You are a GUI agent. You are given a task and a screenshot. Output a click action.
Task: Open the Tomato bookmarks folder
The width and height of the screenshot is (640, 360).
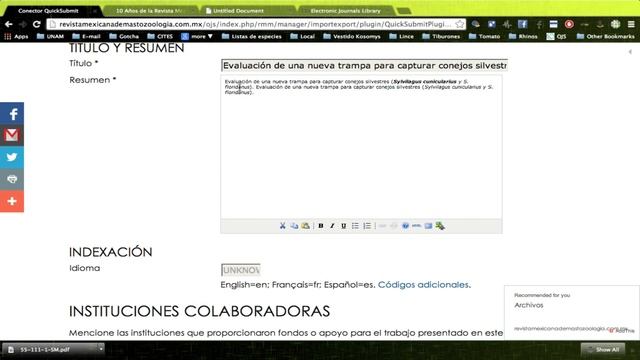(x=484, y=36)
